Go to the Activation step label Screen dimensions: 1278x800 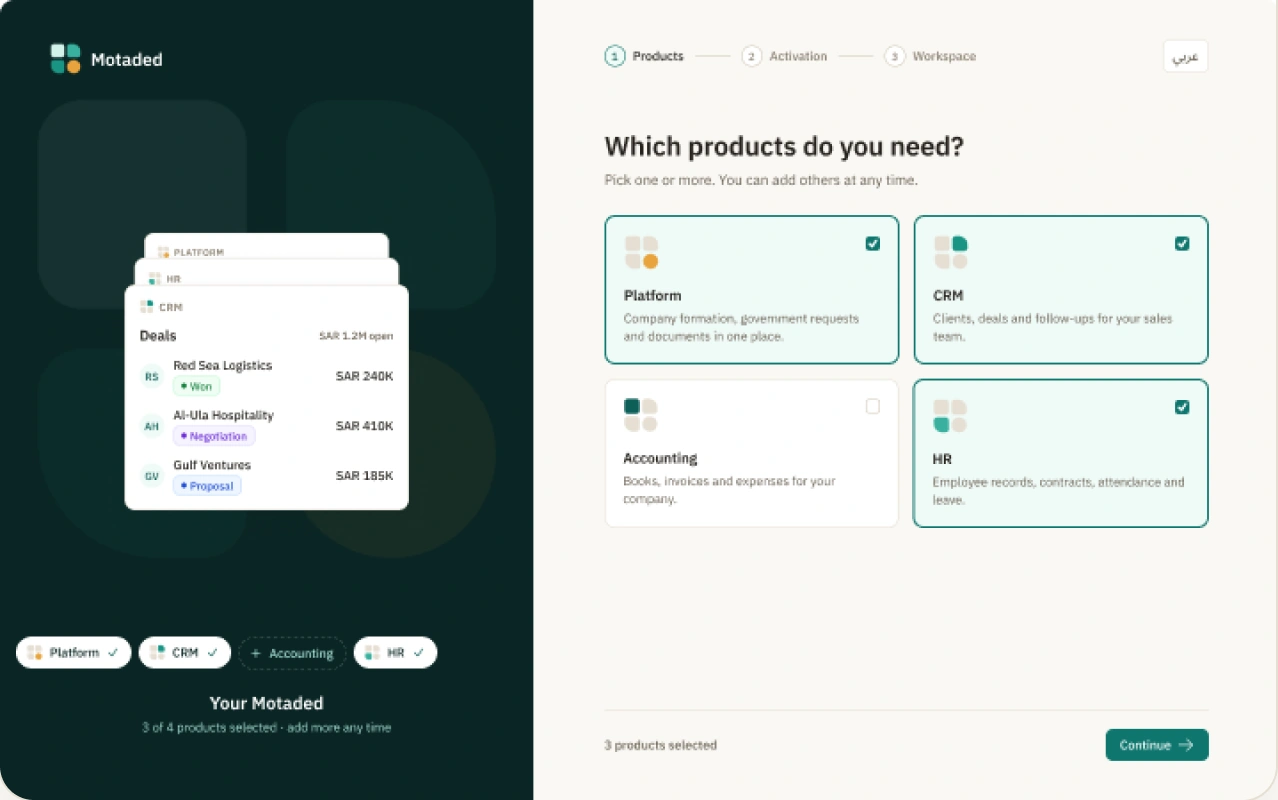798,56
